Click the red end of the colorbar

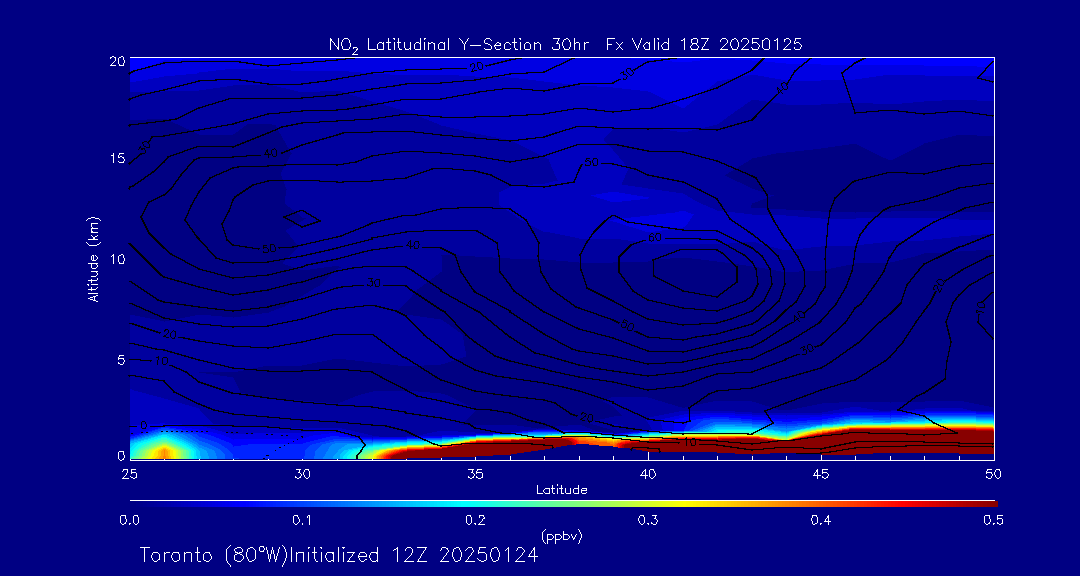pos(985,502)
